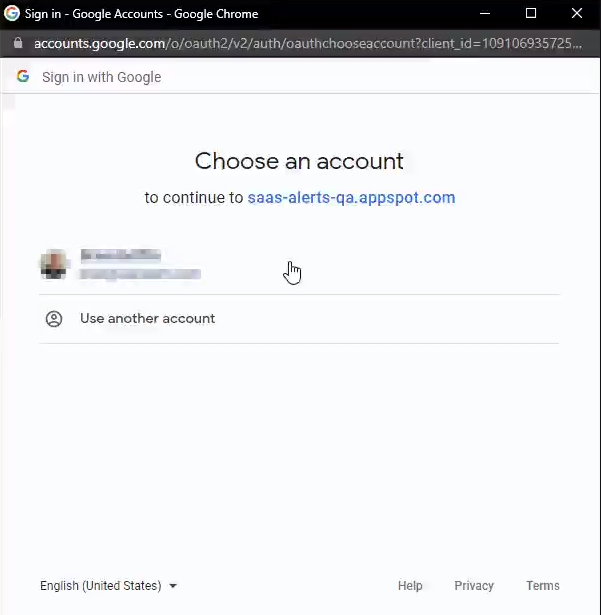Click the Google favicon in title bar
The image size is (601, 615).
point(13,14)
